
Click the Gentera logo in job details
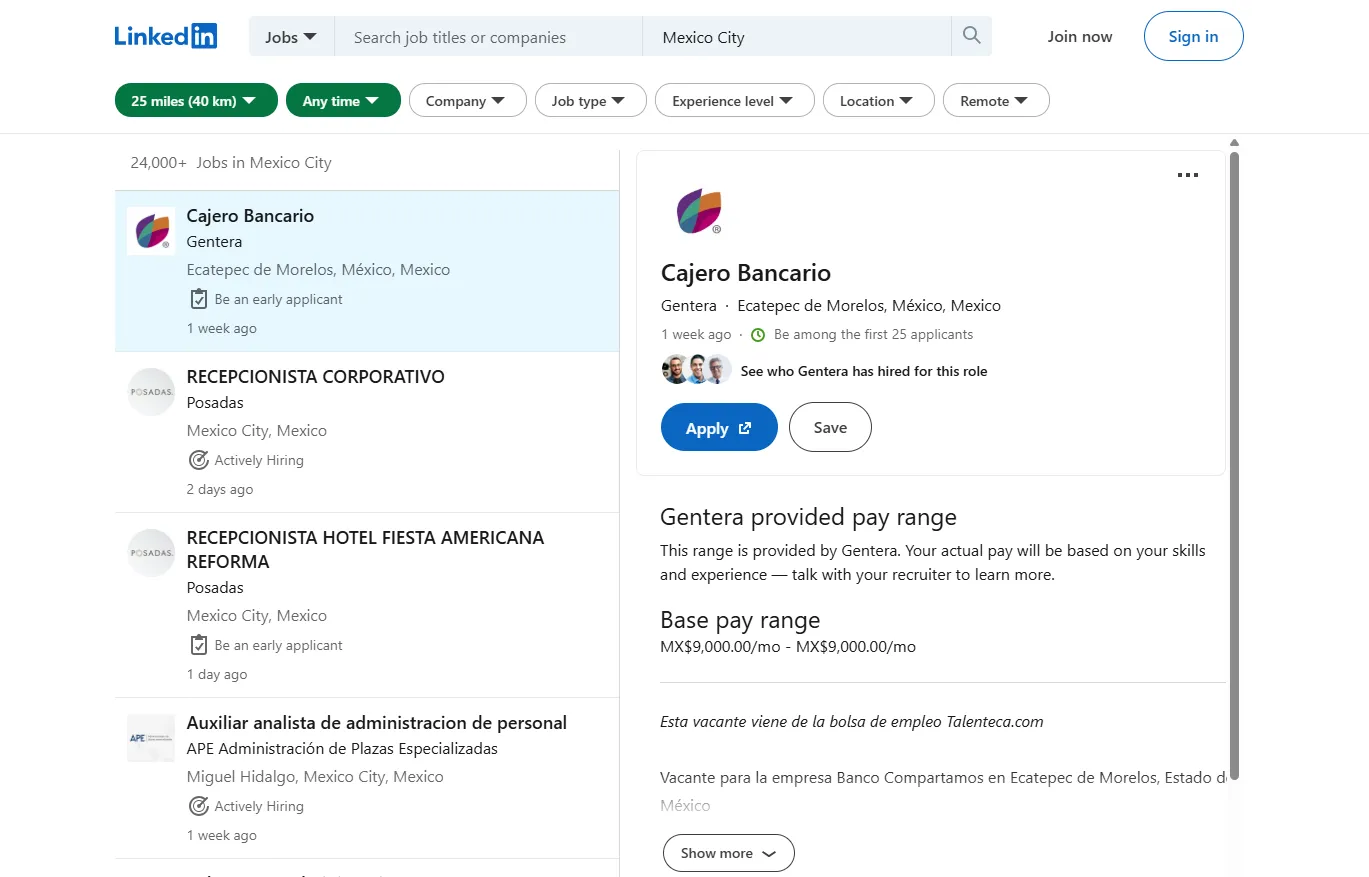coord(699,210)
